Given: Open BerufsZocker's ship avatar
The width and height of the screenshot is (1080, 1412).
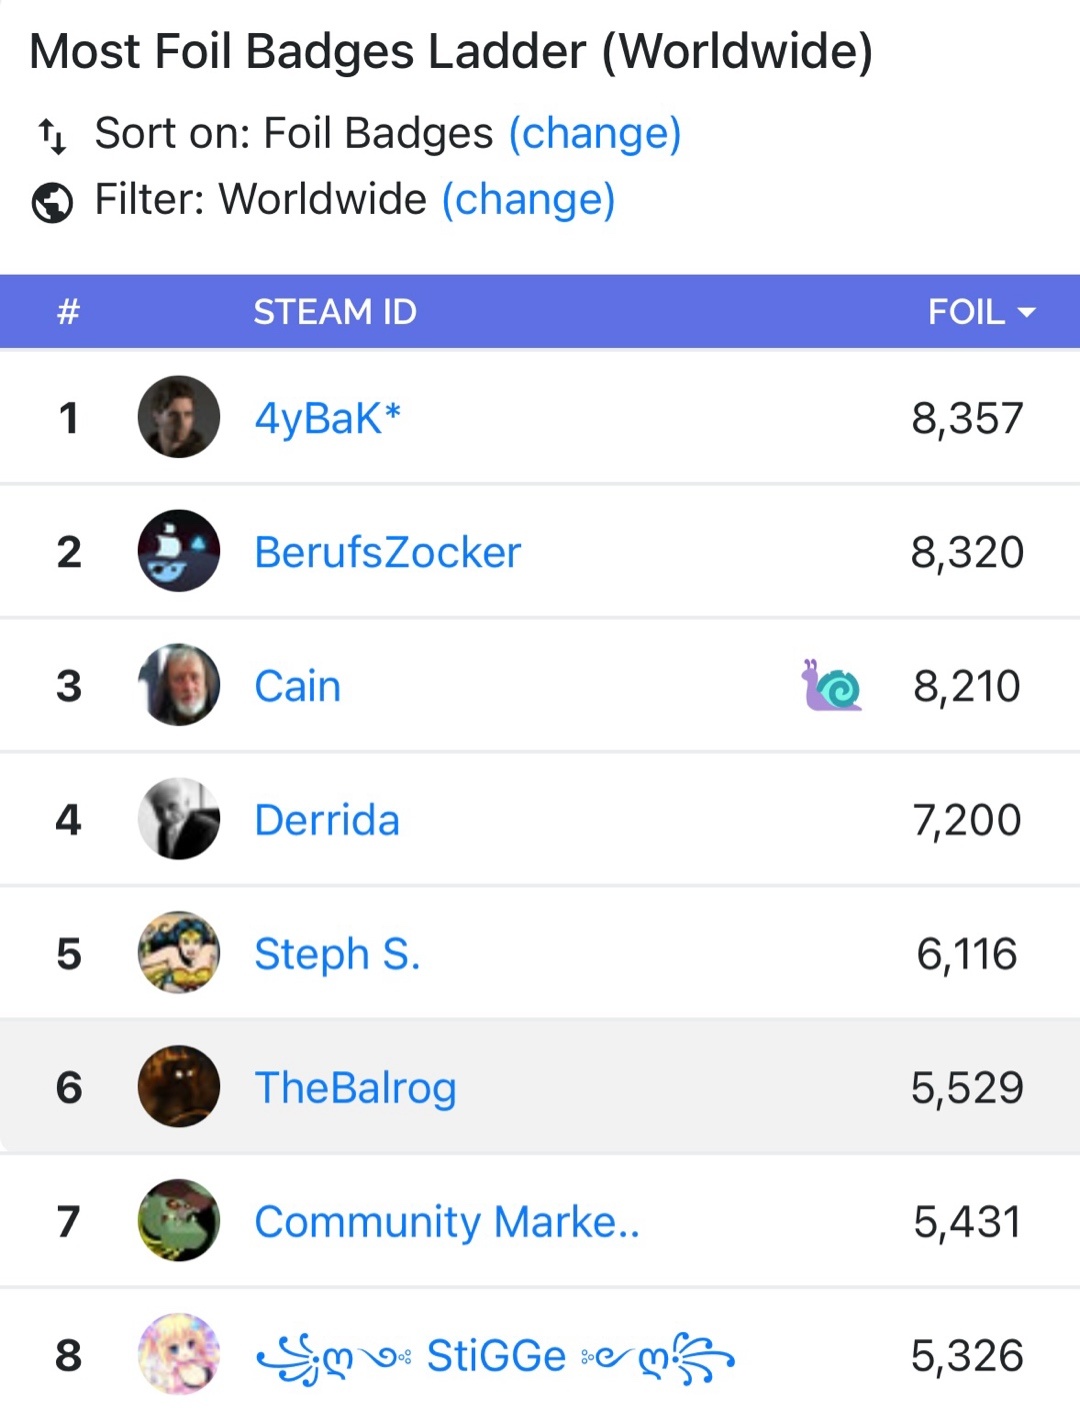Looking at the screenshot, I should pyautogui.click(x=179, y=551).
